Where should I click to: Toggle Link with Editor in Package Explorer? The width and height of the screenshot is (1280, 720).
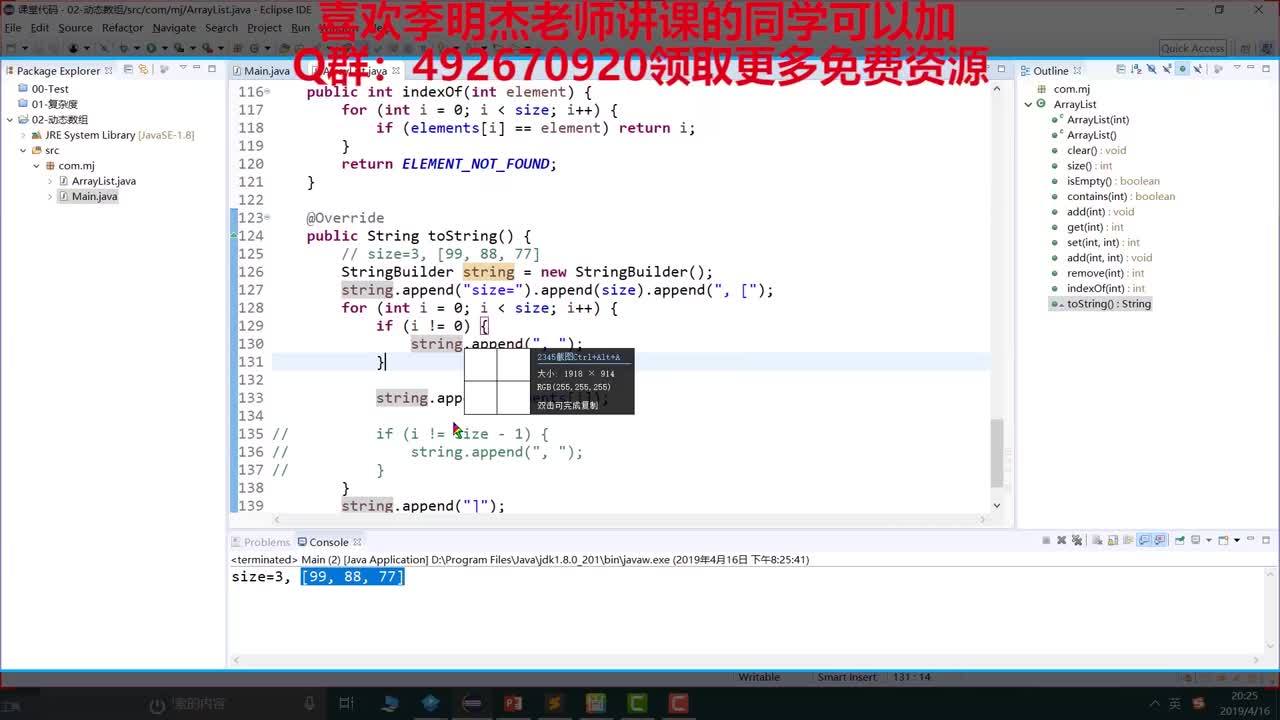[x=143, y=70]
